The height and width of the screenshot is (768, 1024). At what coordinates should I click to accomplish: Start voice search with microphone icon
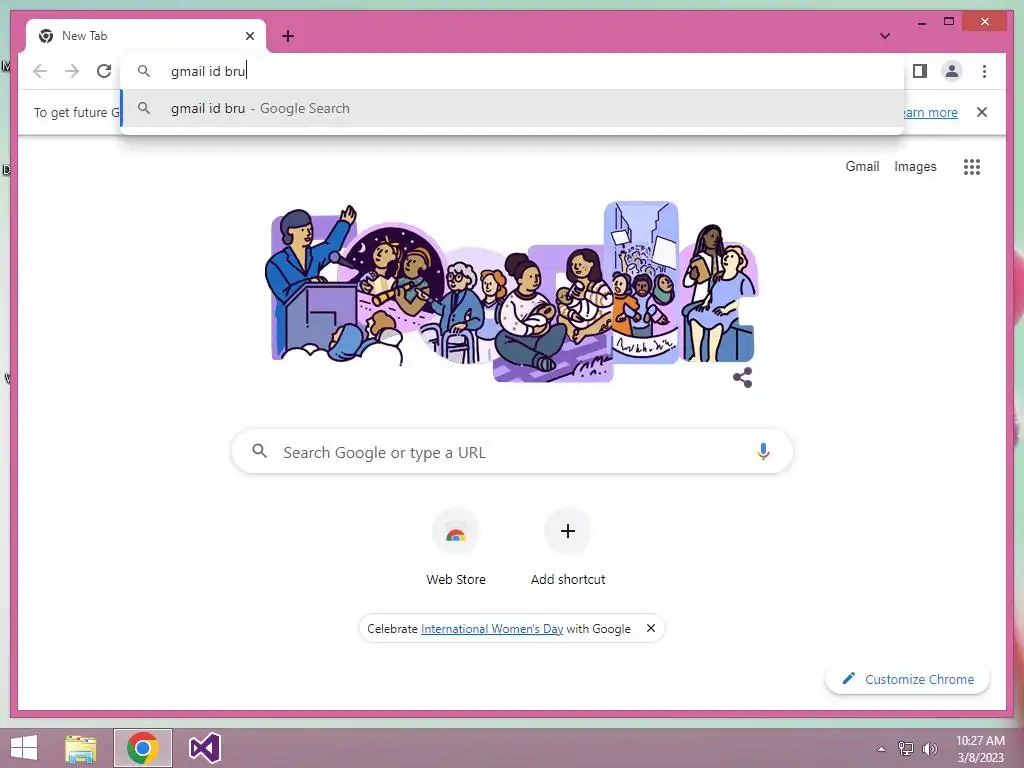763,451
